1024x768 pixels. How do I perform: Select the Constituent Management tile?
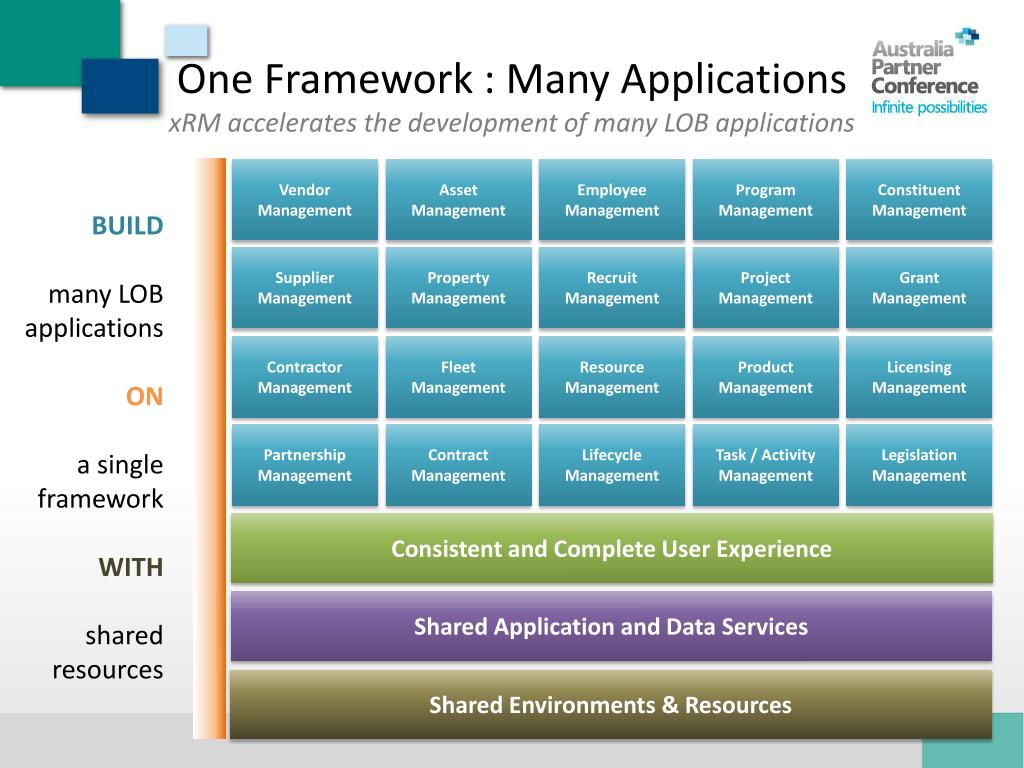[919, 200]
